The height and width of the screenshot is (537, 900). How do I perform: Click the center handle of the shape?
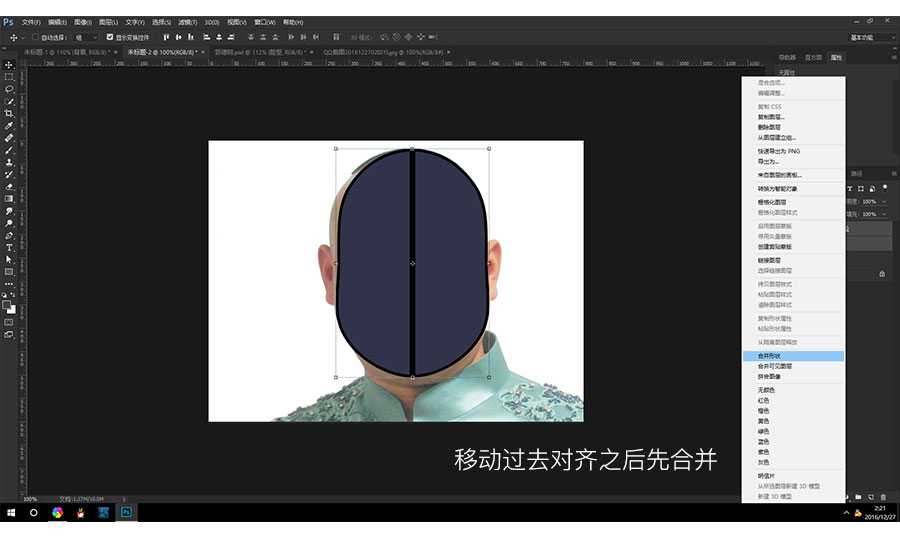[x=412, y=263]
